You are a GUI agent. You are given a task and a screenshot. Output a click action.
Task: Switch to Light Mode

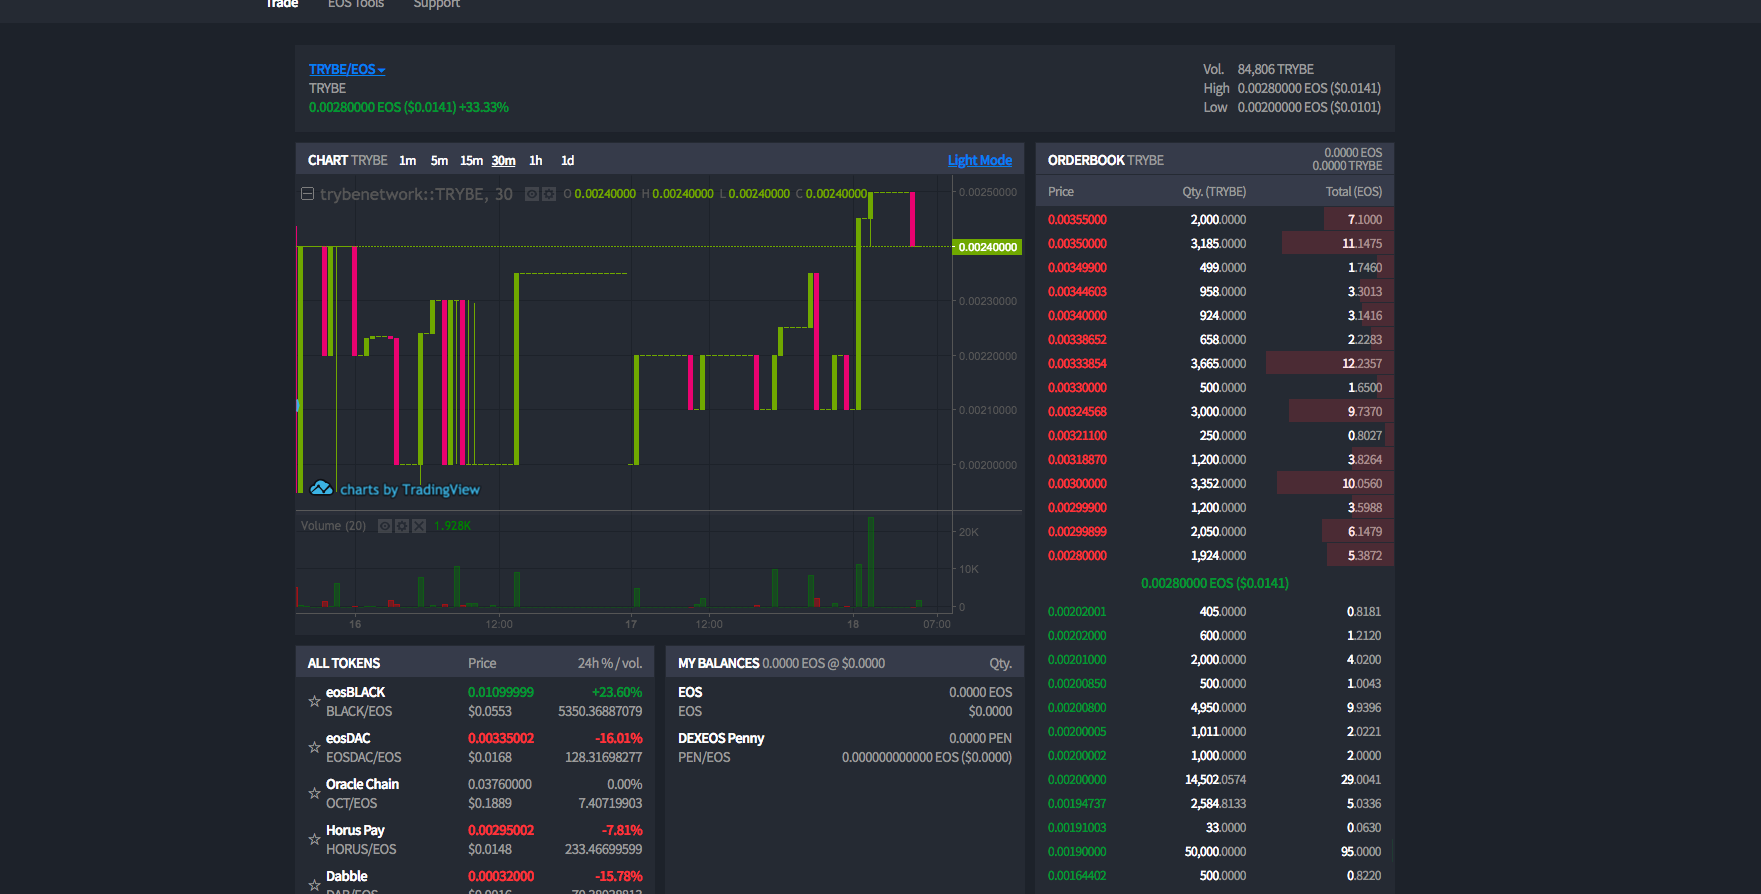pyautogui.click(x=980, y=161)
